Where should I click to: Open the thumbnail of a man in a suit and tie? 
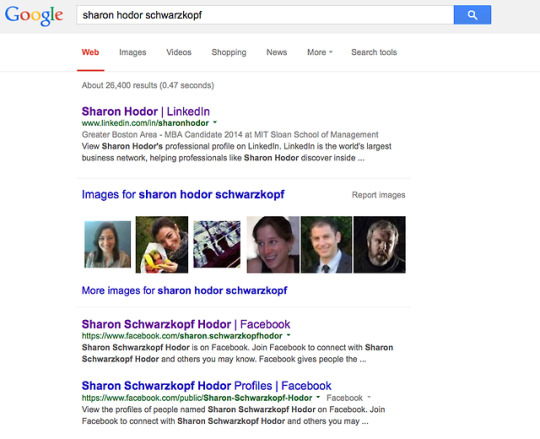point(326,244)
